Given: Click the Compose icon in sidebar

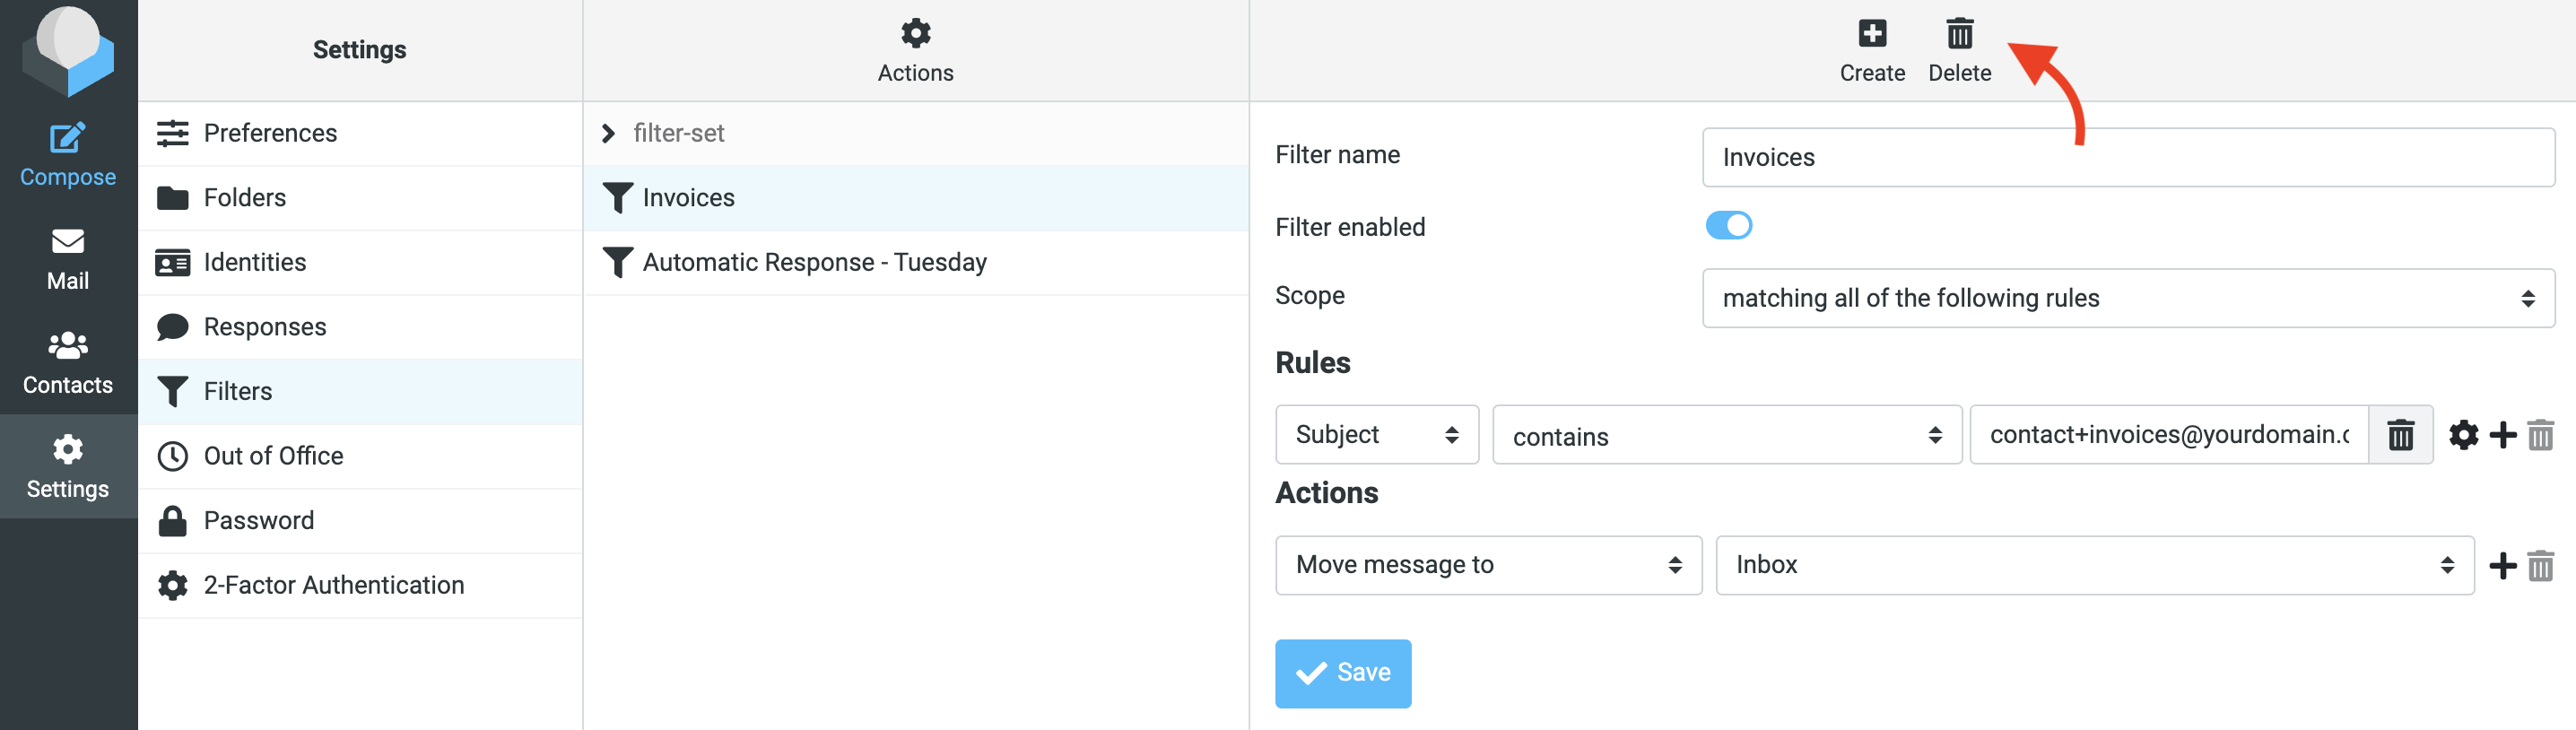Looking at the screenshot, I should click(68, 138).
